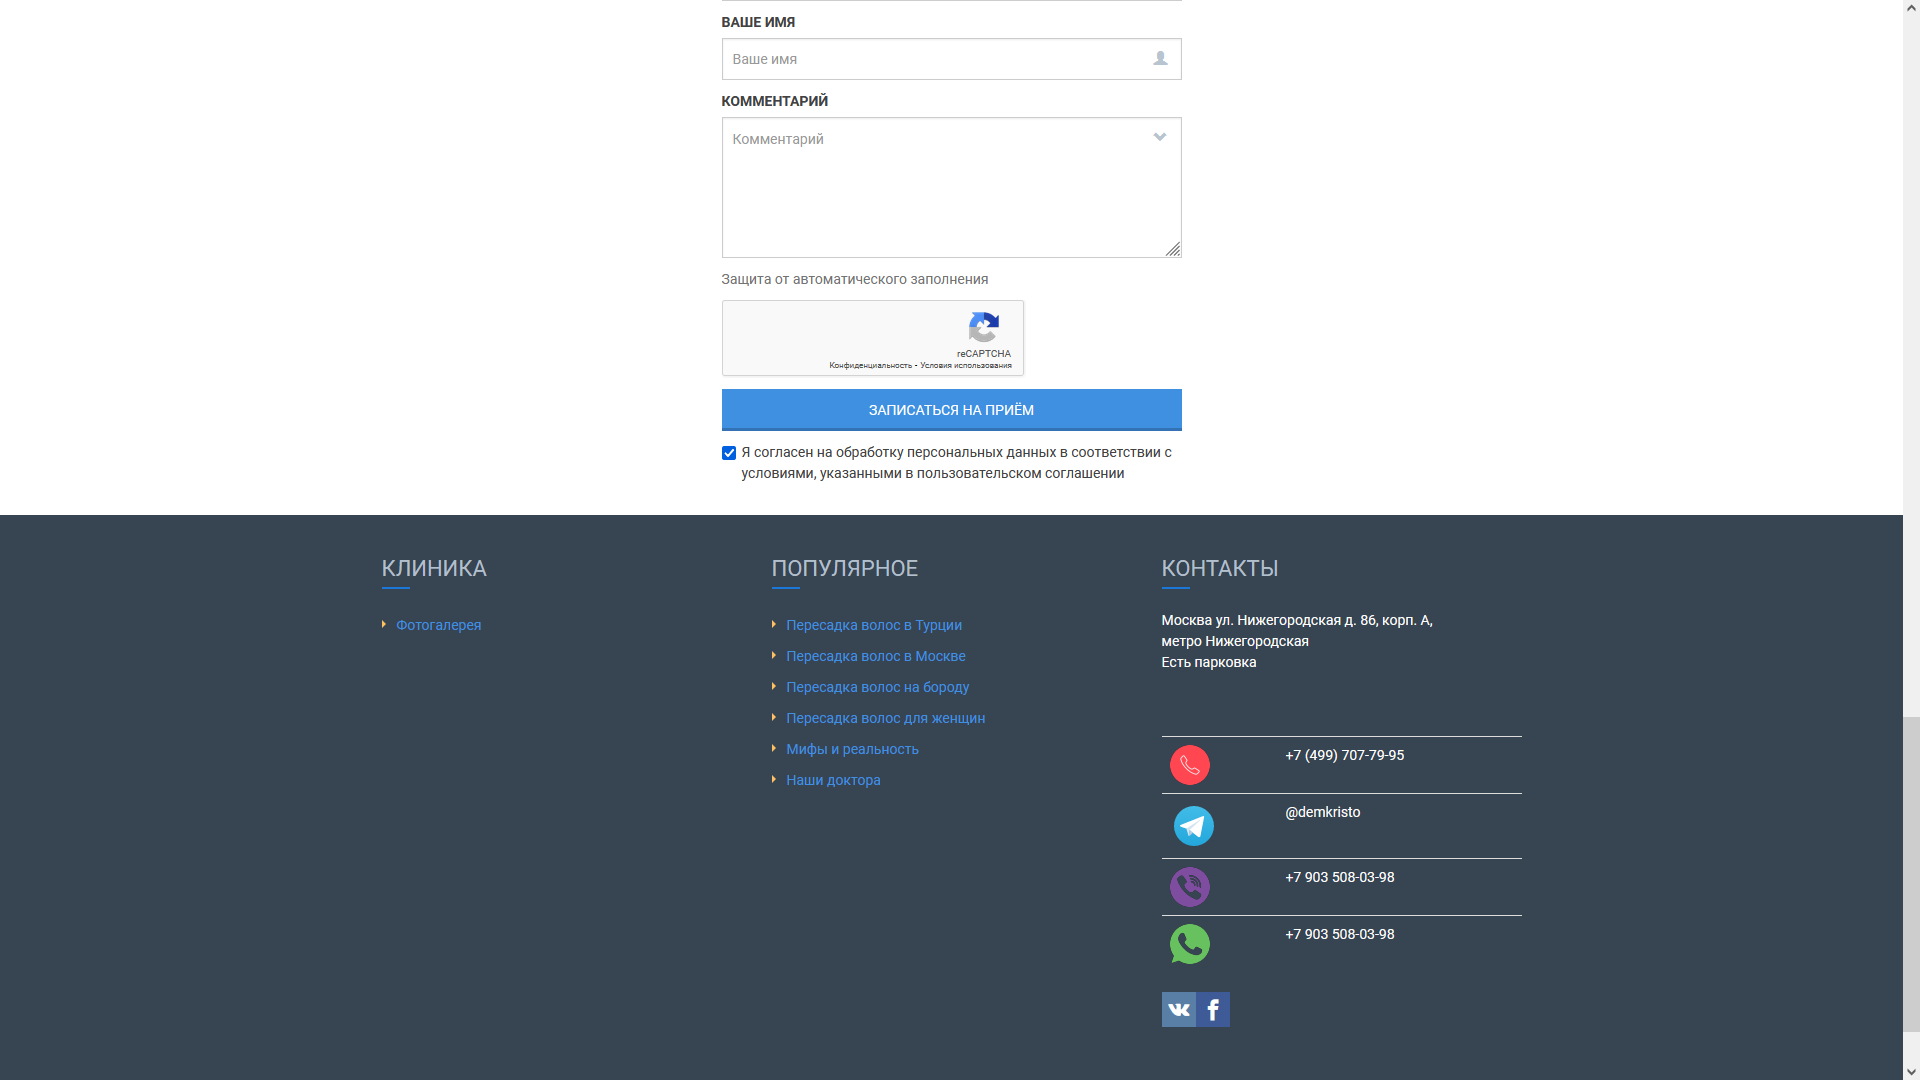The height and width of the screenshot is (1080, 1920).
Task: Open Мифы и реальность link
Action: [852, 749]
